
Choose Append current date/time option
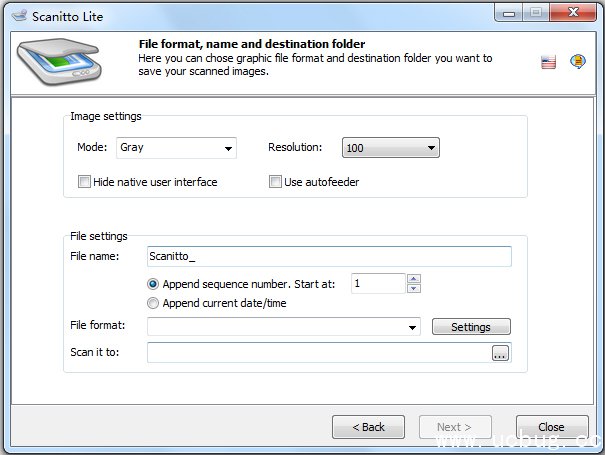point(153,303)
